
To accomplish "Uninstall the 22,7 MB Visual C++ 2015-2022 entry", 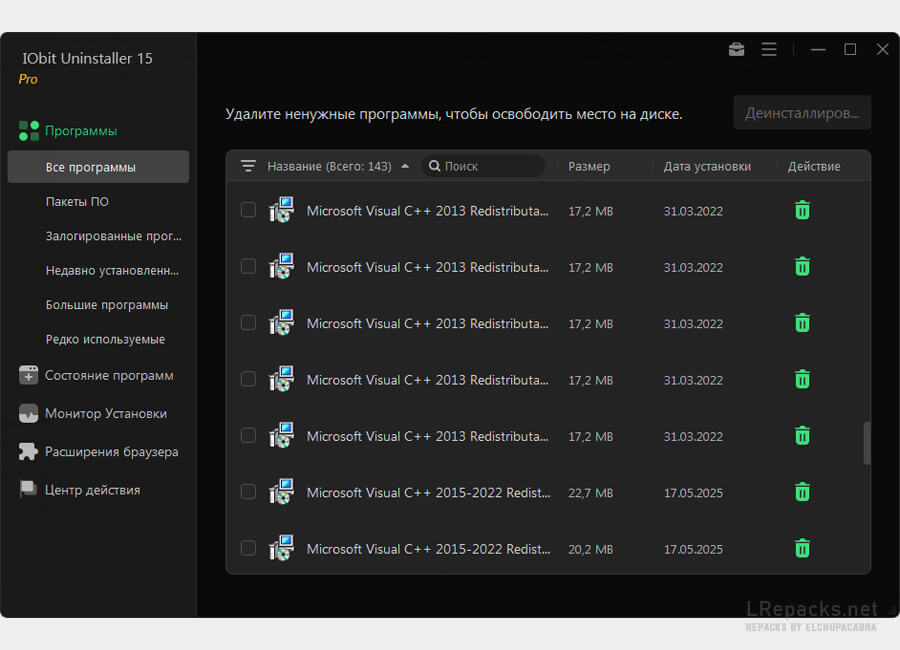I will [802, 492].
